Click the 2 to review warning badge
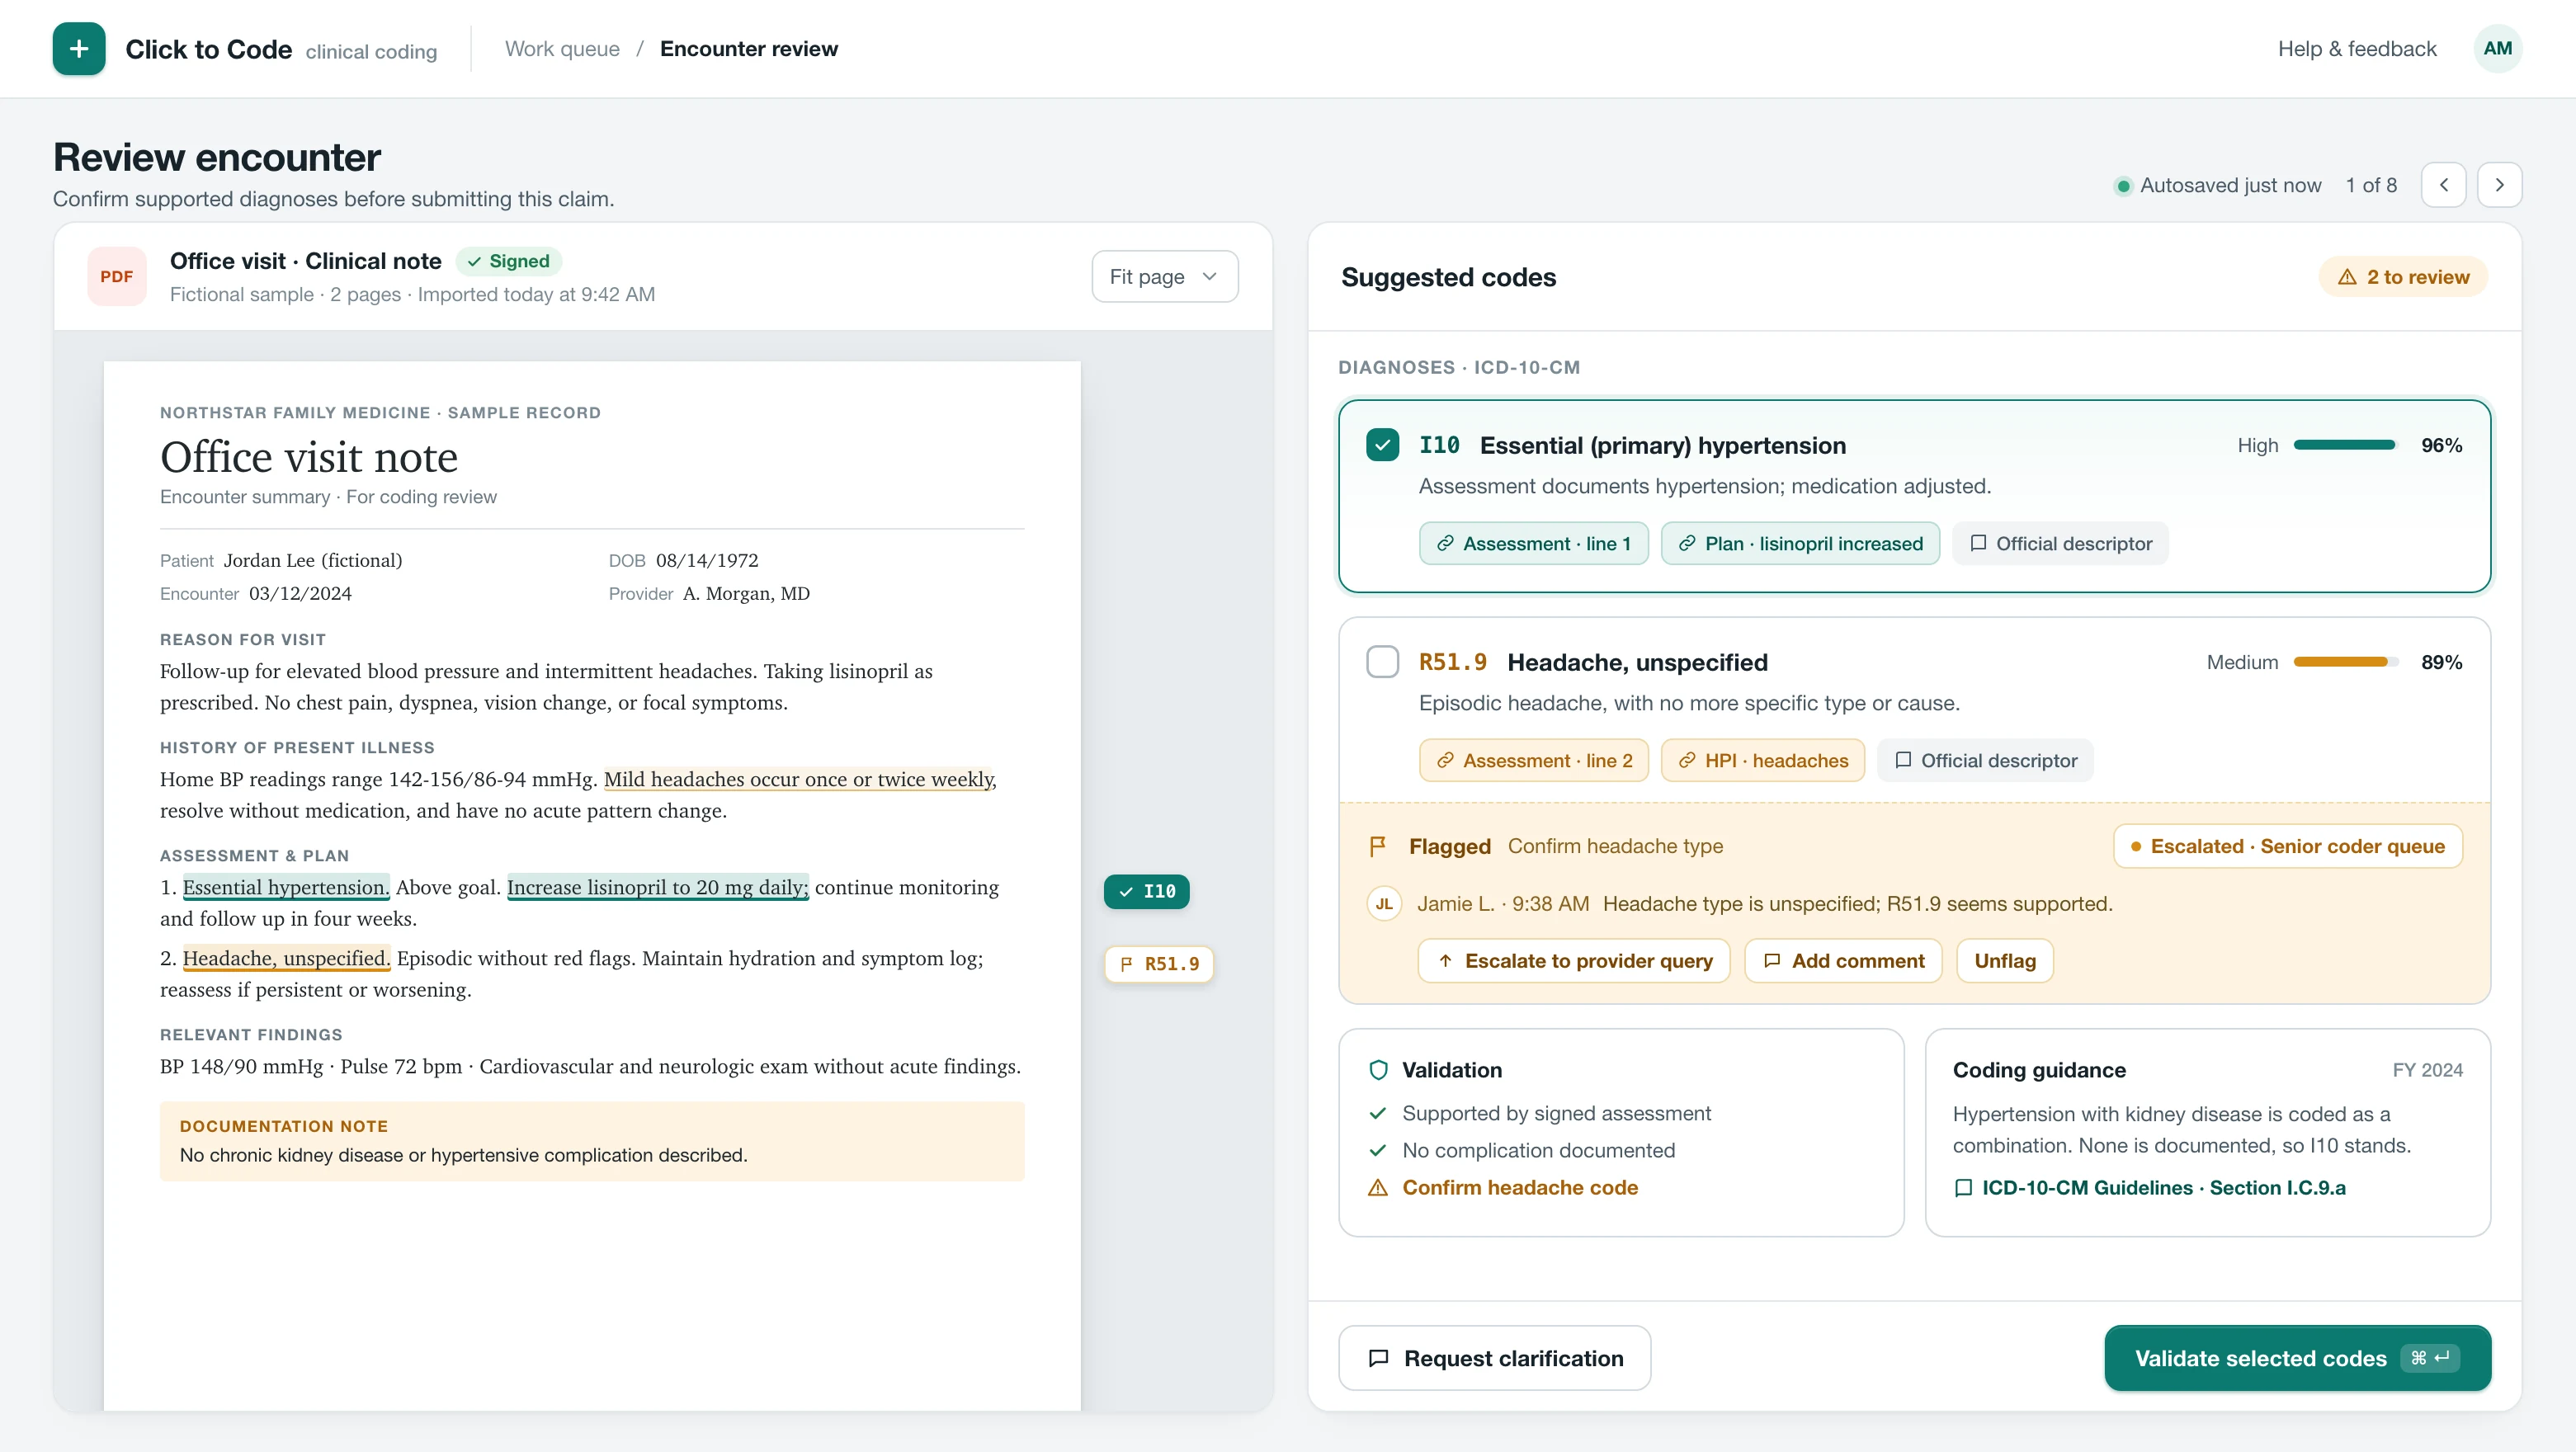 click(2403, 277)
